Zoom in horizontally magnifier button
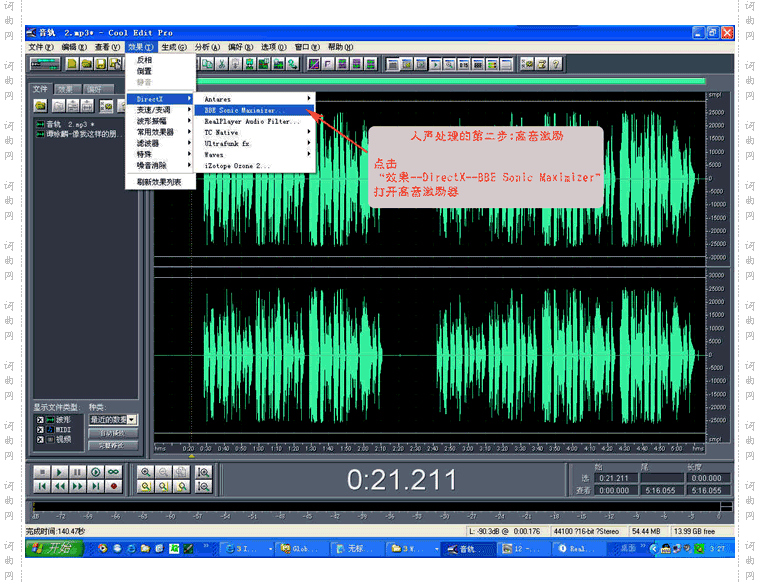The height and width of the screenshot is (583, 760). [x=145, y=472]
